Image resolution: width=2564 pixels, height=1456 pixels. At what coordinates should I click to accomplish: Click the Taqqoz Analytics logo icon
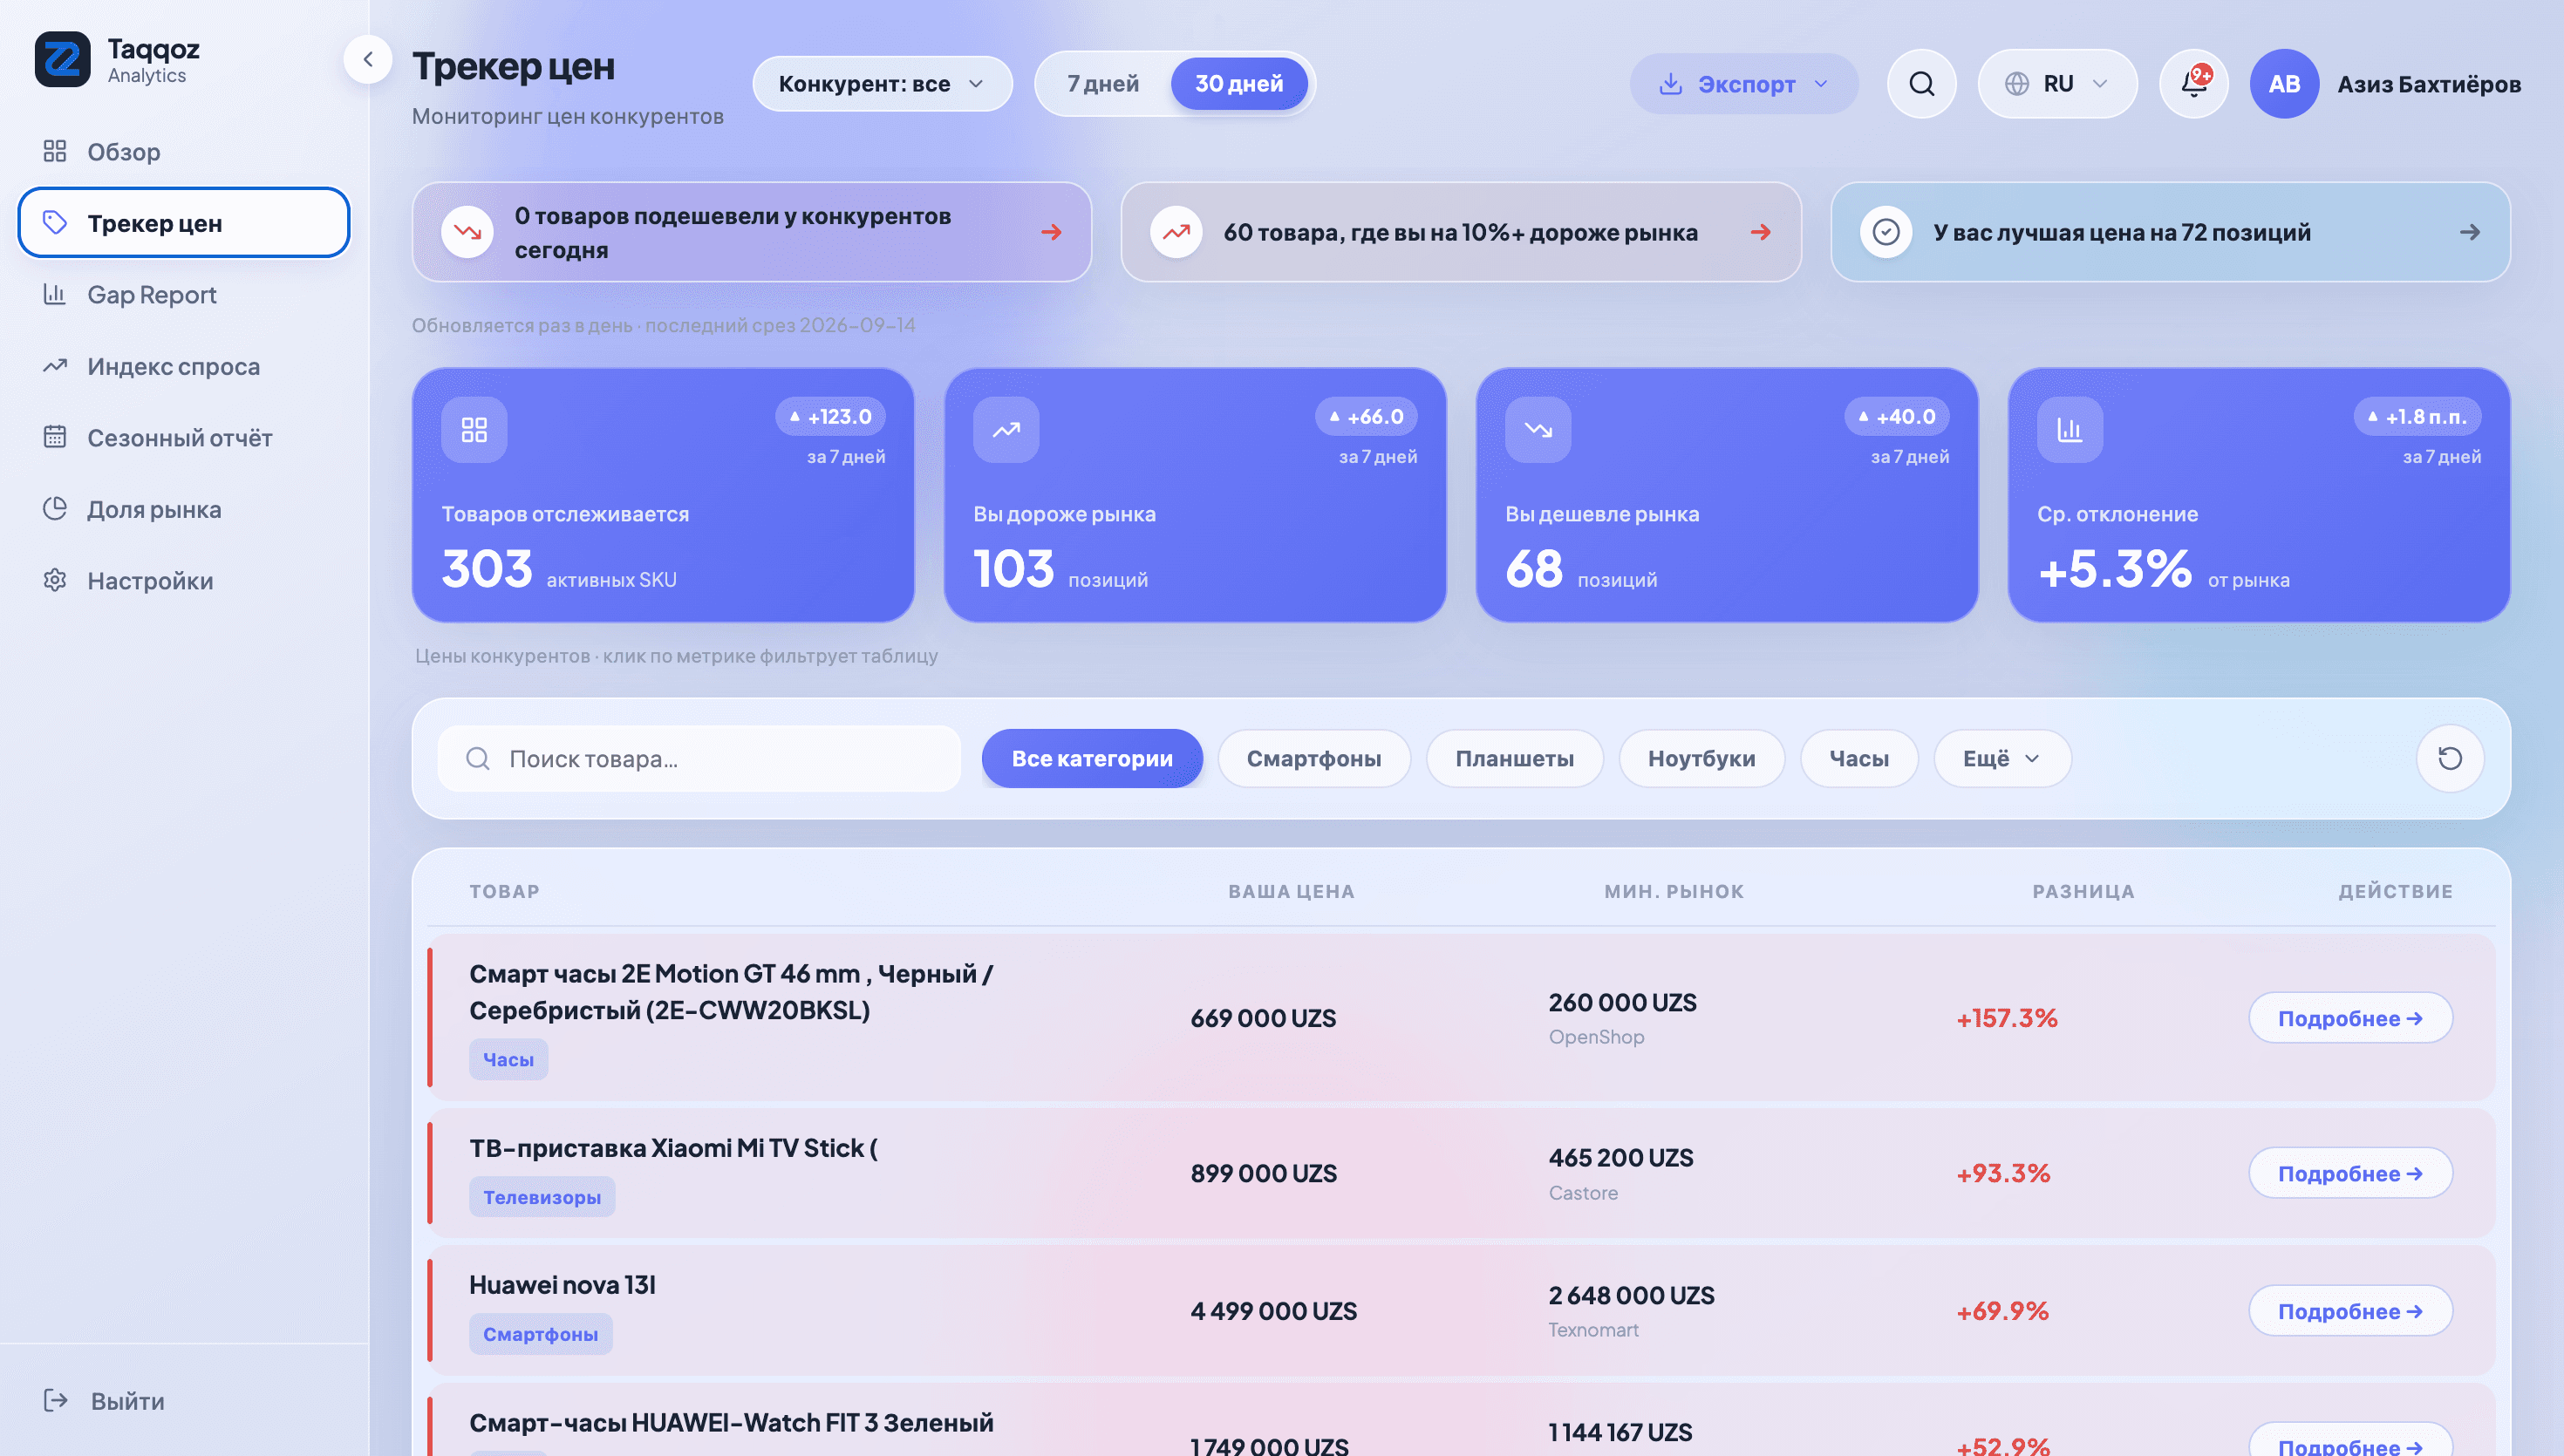click(x=62, y=59)
